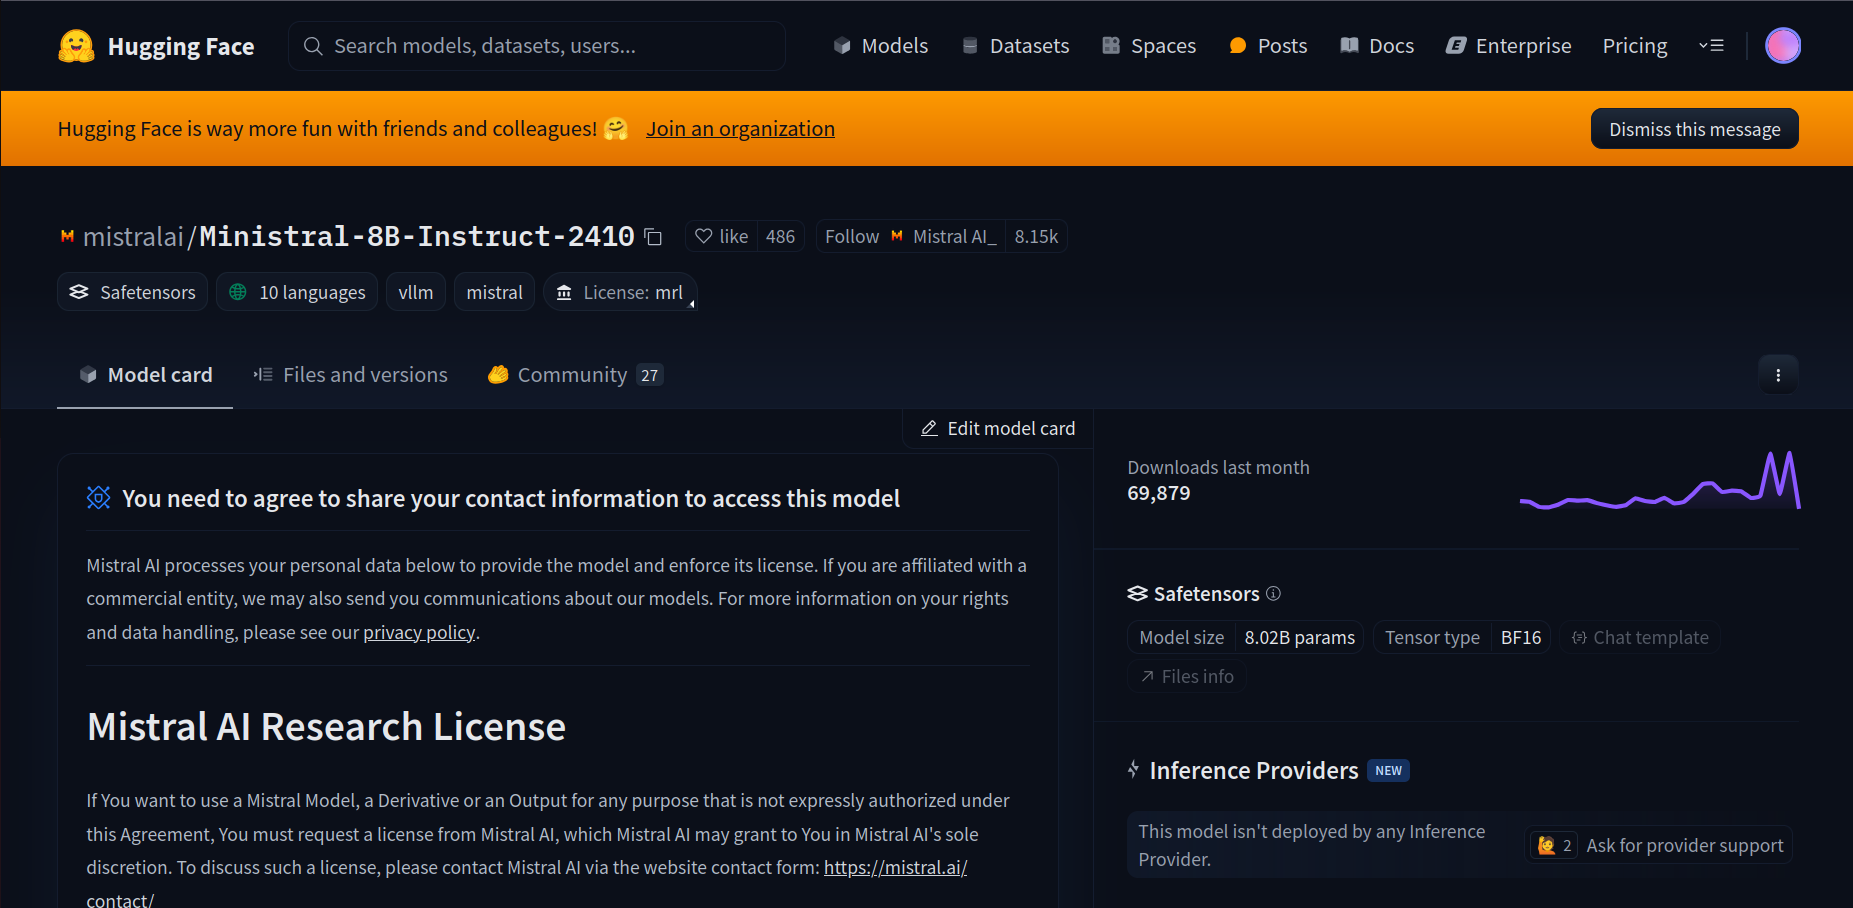
Task: Open the Chat template viewer
Action: (1640, 638)
